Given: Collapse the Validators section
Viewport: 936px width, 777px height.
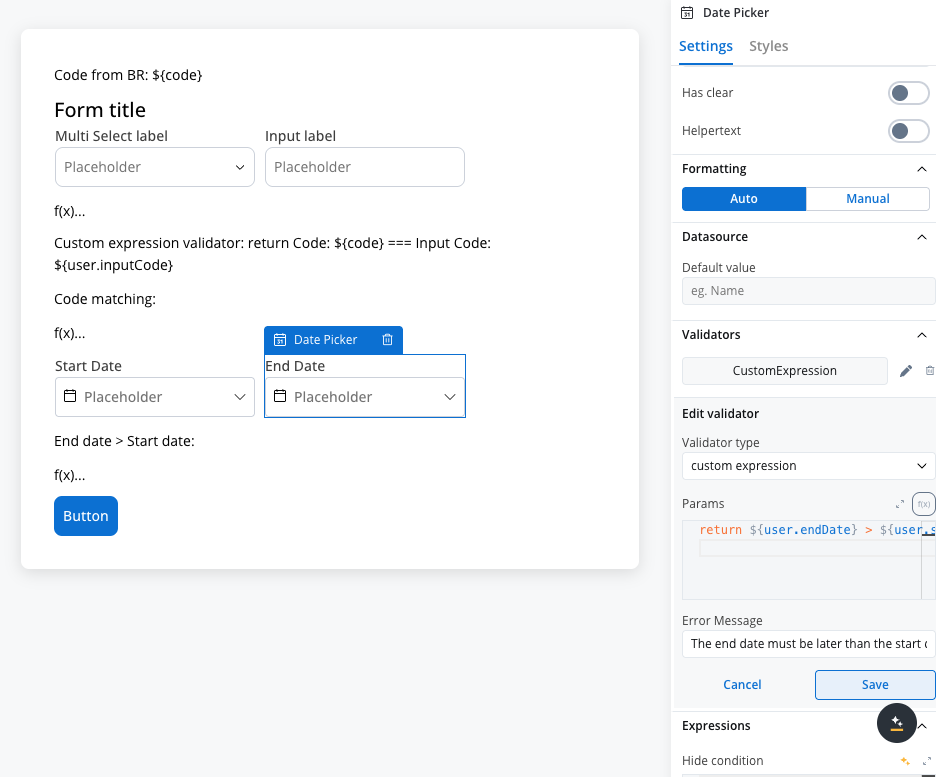Looking at the screenshot, I should tap(922, 335).
